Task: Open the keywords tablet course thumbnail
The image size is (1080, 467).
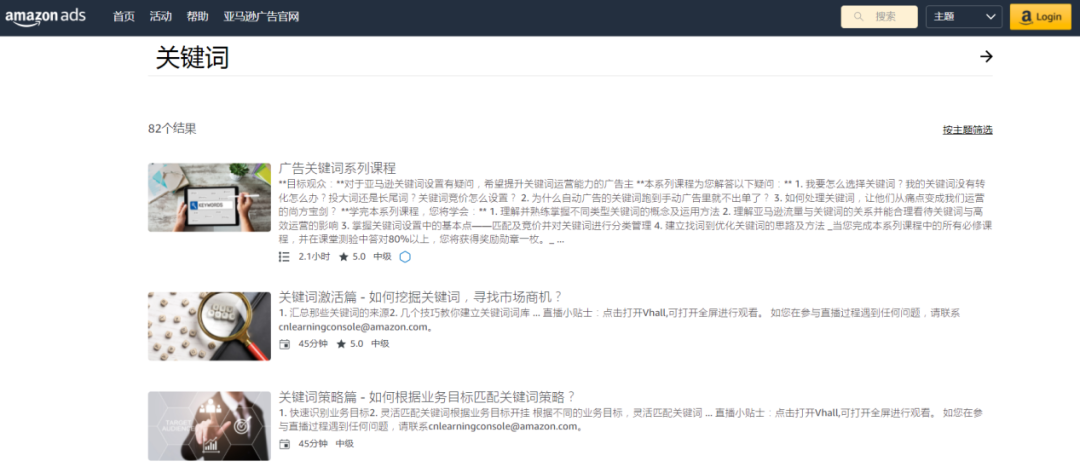Action: tap(209, 198)
